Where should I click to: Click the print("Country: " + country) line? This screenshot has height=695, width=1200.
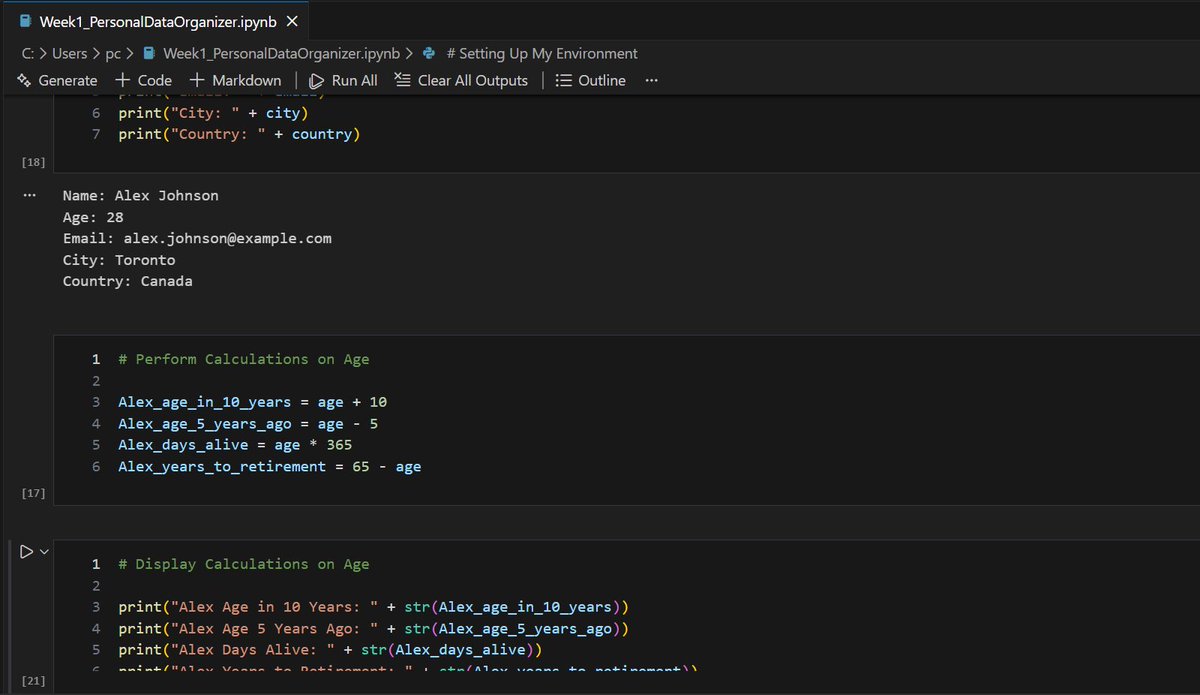(239, 134)
